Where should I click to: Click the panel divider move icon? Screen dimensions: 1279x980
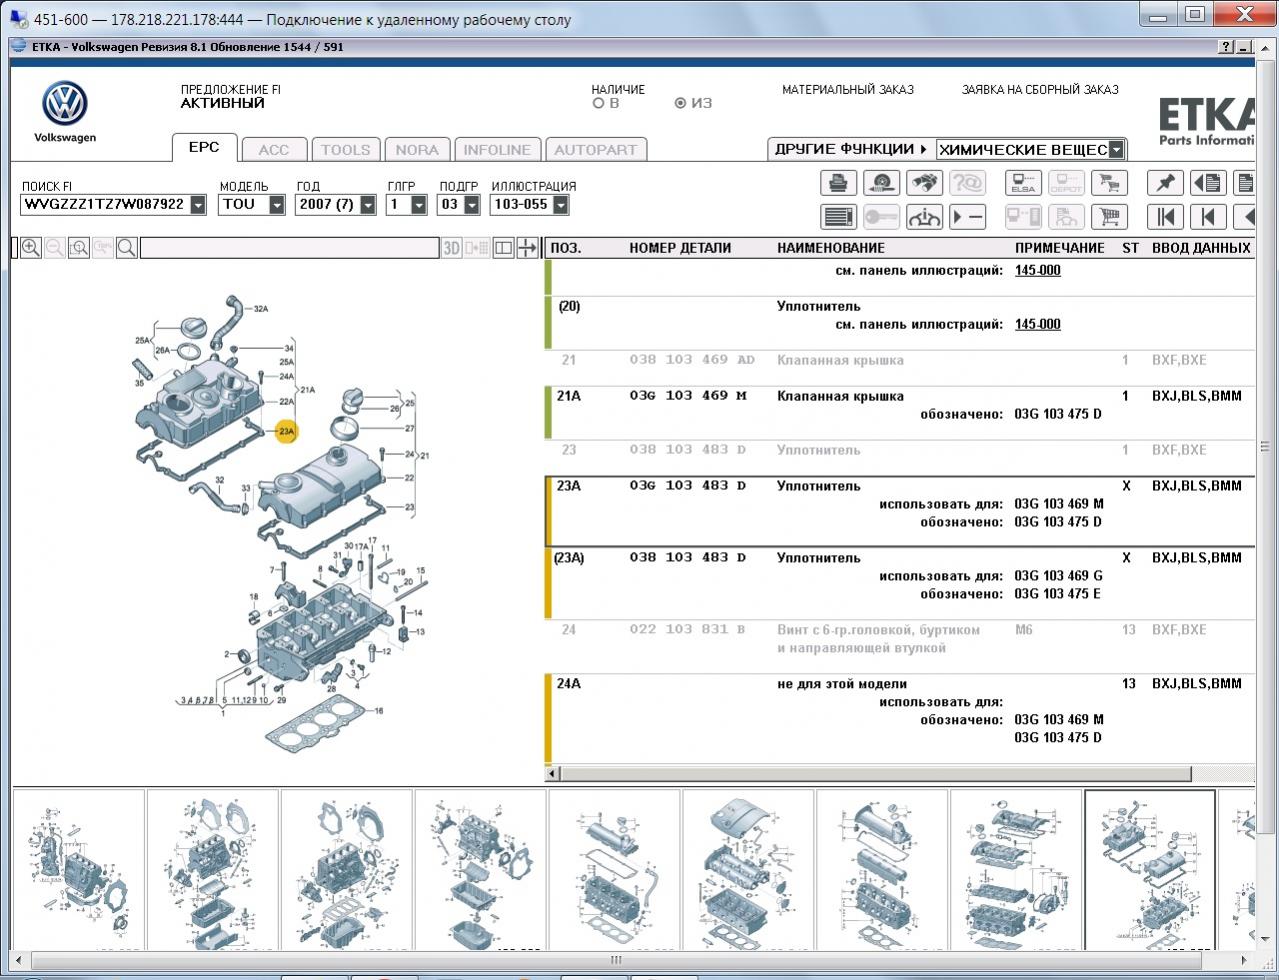point(527,248)
